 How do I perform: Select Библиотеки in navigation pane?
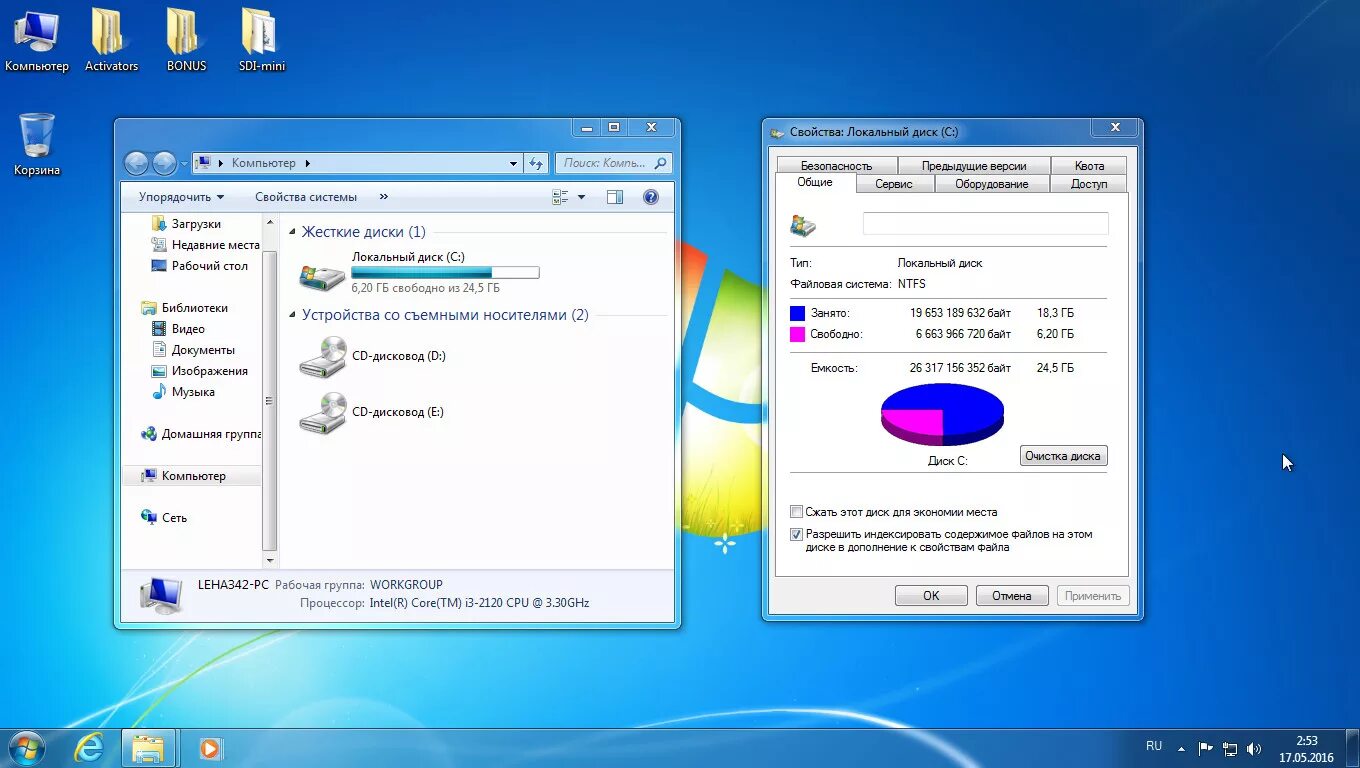click(185, 308)
